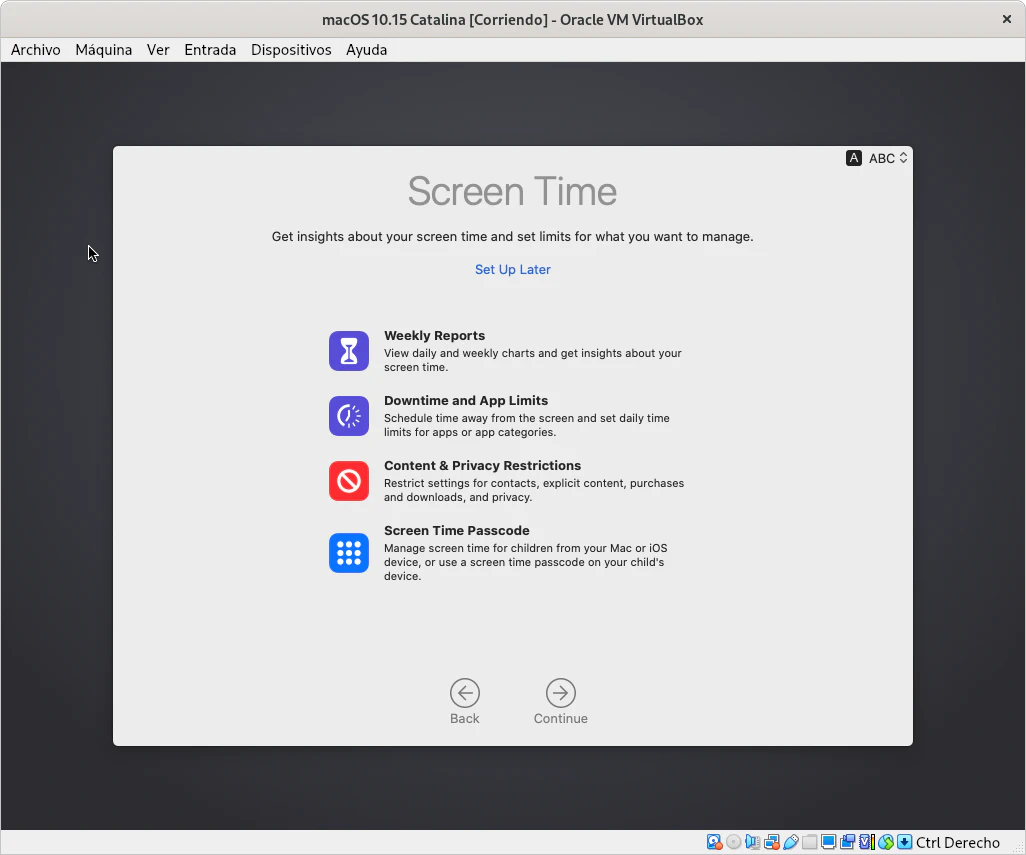Choose the Set Up Later link
The height and width of the screenshot is (855, 1026).
pyautogui.click(x=512, y=269)
